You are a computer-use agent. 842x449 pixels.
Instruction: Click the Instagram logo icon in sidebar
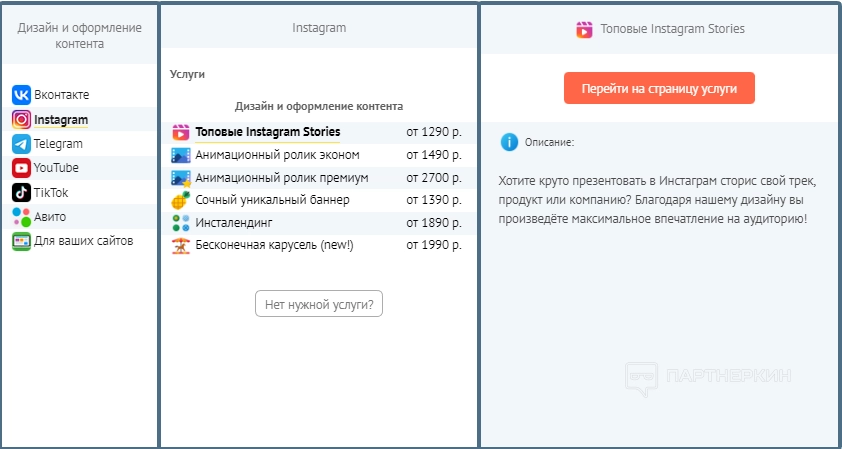click(21, 120)
